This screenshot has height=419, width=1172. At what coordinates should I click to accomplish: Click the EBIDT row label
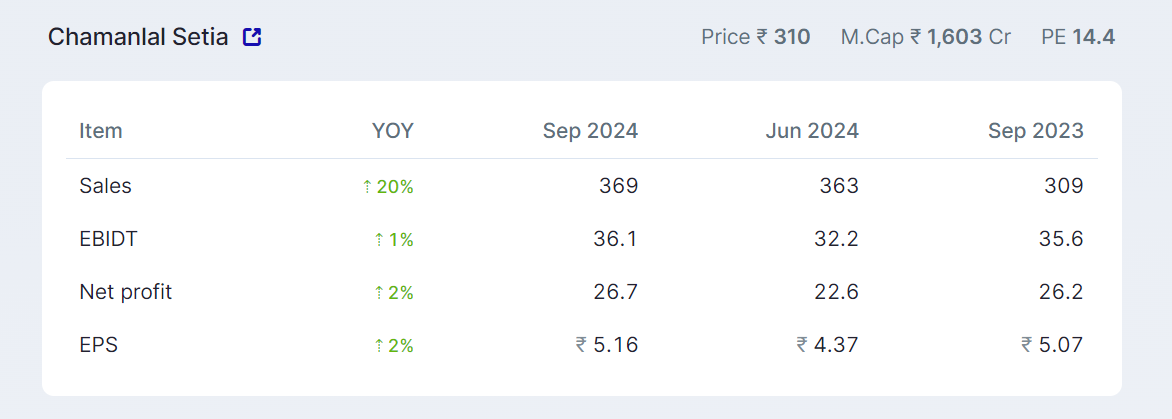(107, 239)
